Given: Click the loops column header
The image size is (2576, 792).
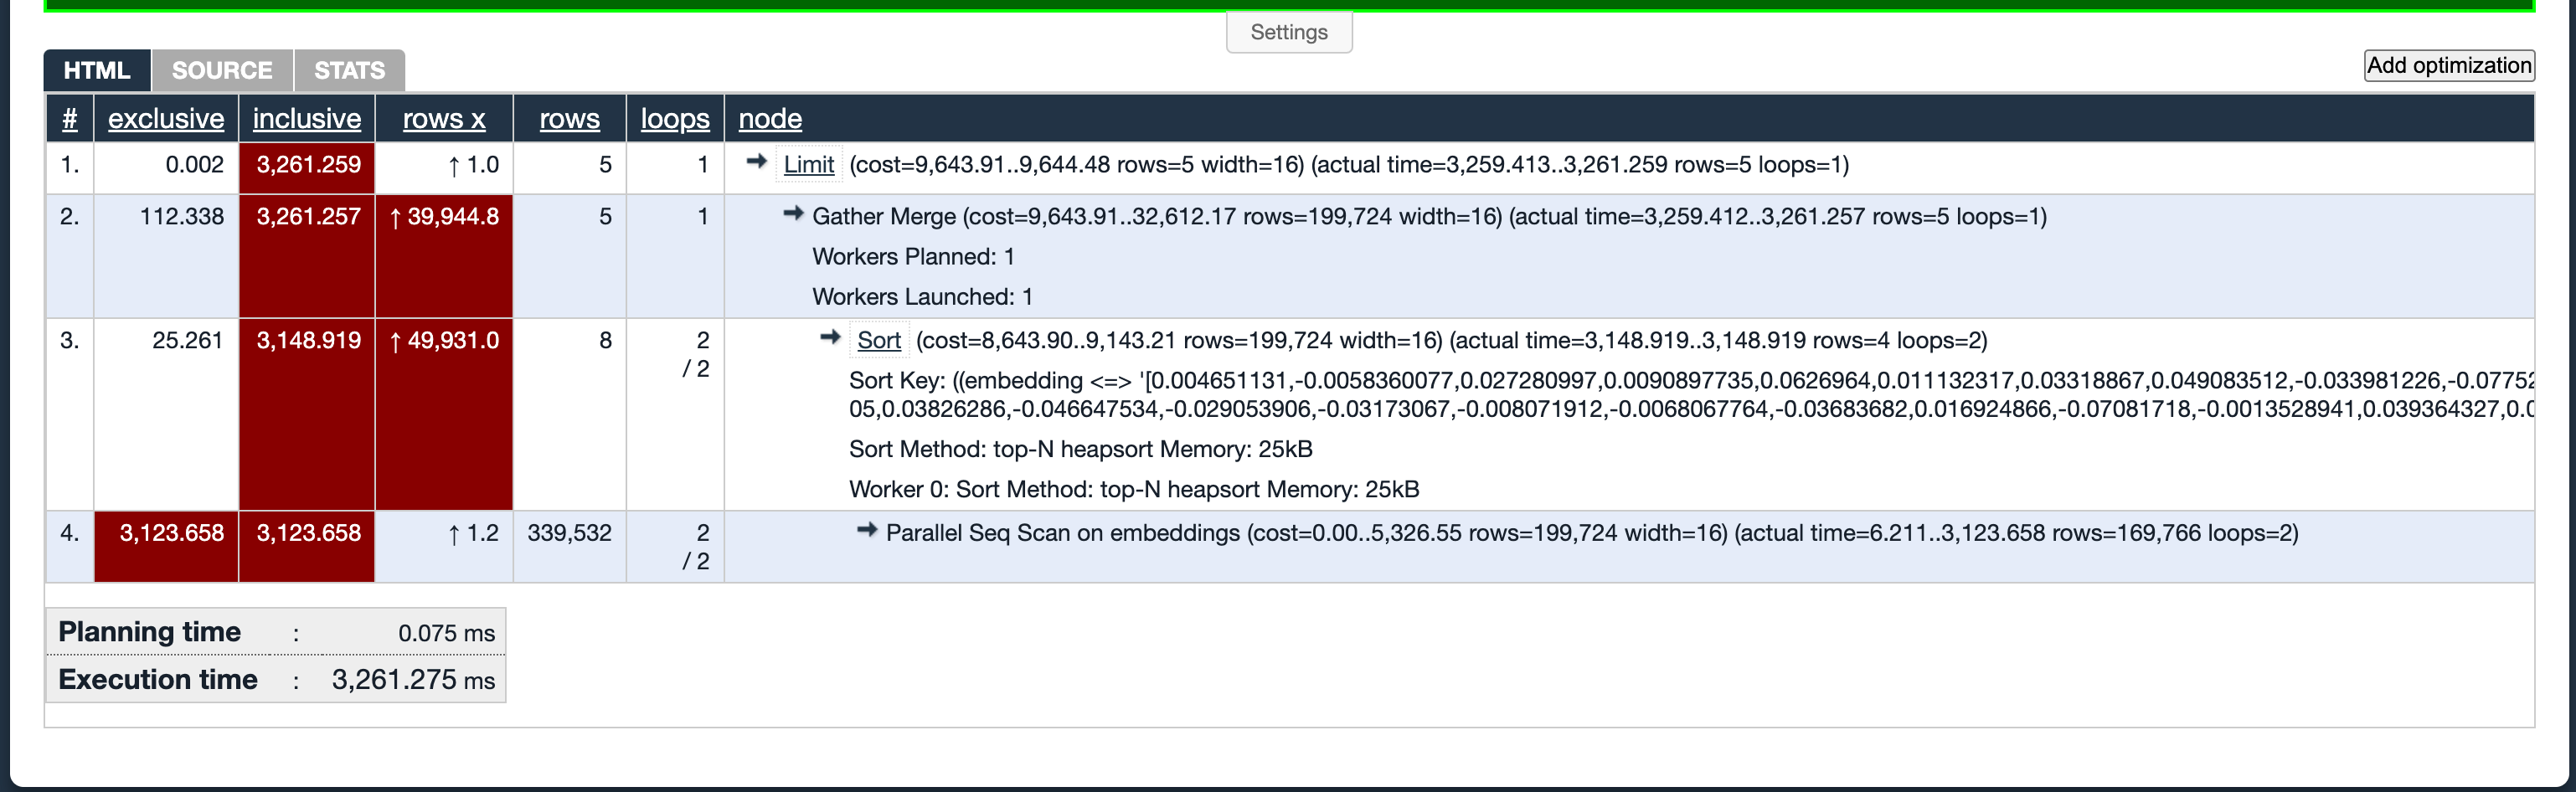Looking at the screenshot, I should click(675, 119).
